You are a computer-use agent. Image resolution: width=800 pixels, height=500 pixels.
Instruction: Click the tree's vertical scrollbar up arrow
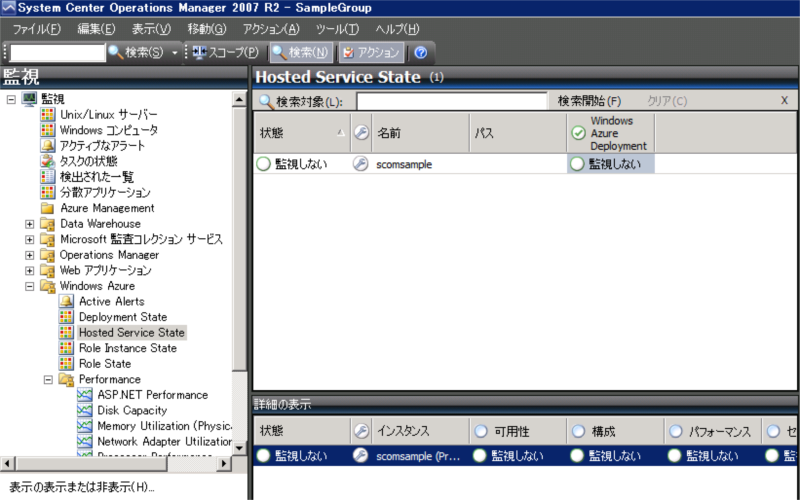coord(239,99)
